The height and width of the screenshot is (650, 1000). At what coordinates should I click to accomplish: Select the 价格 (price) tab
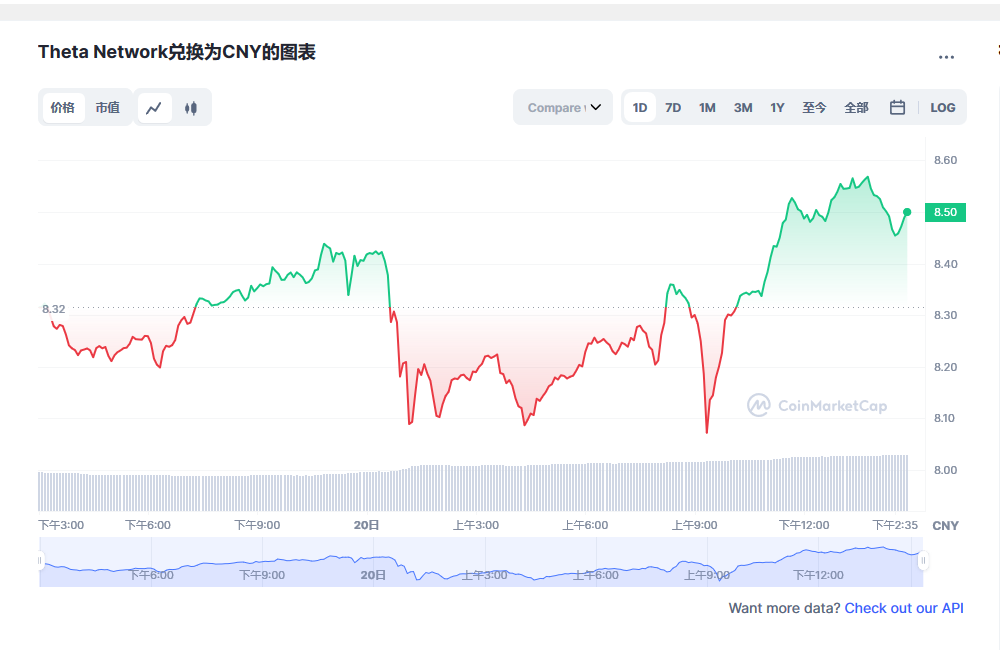63,108
